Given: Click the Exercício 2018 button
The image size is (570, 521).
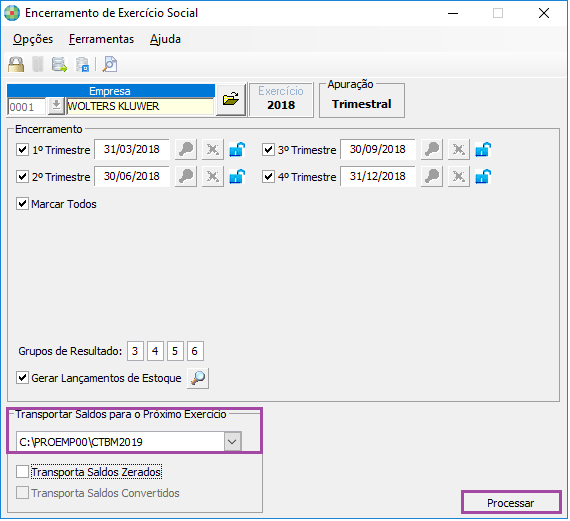Looking at the screenshot, I should pos(281,99).
